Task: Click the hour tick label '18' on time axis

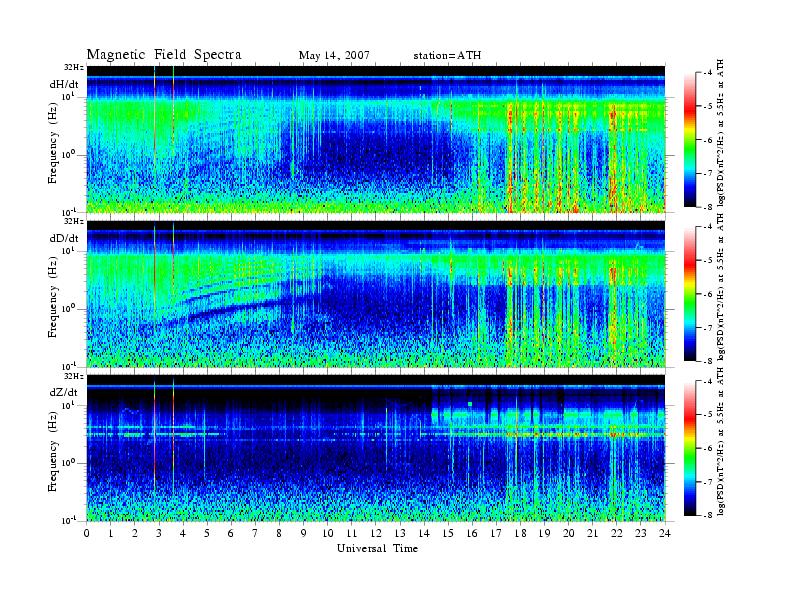Action: pos(520,533)
